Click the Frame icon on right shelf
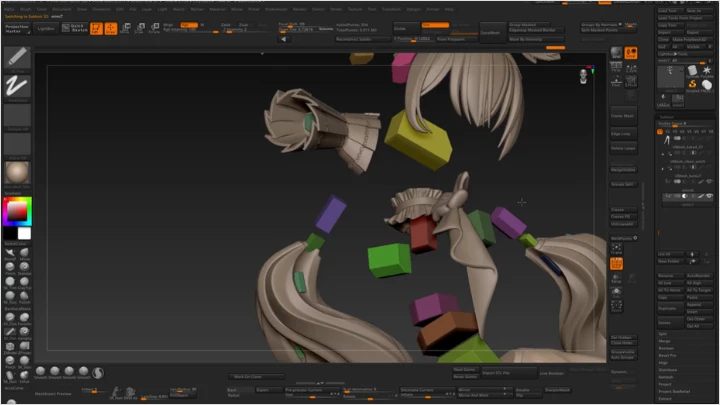720x405 pixels. pyautogui.click(x=617, y=246)
